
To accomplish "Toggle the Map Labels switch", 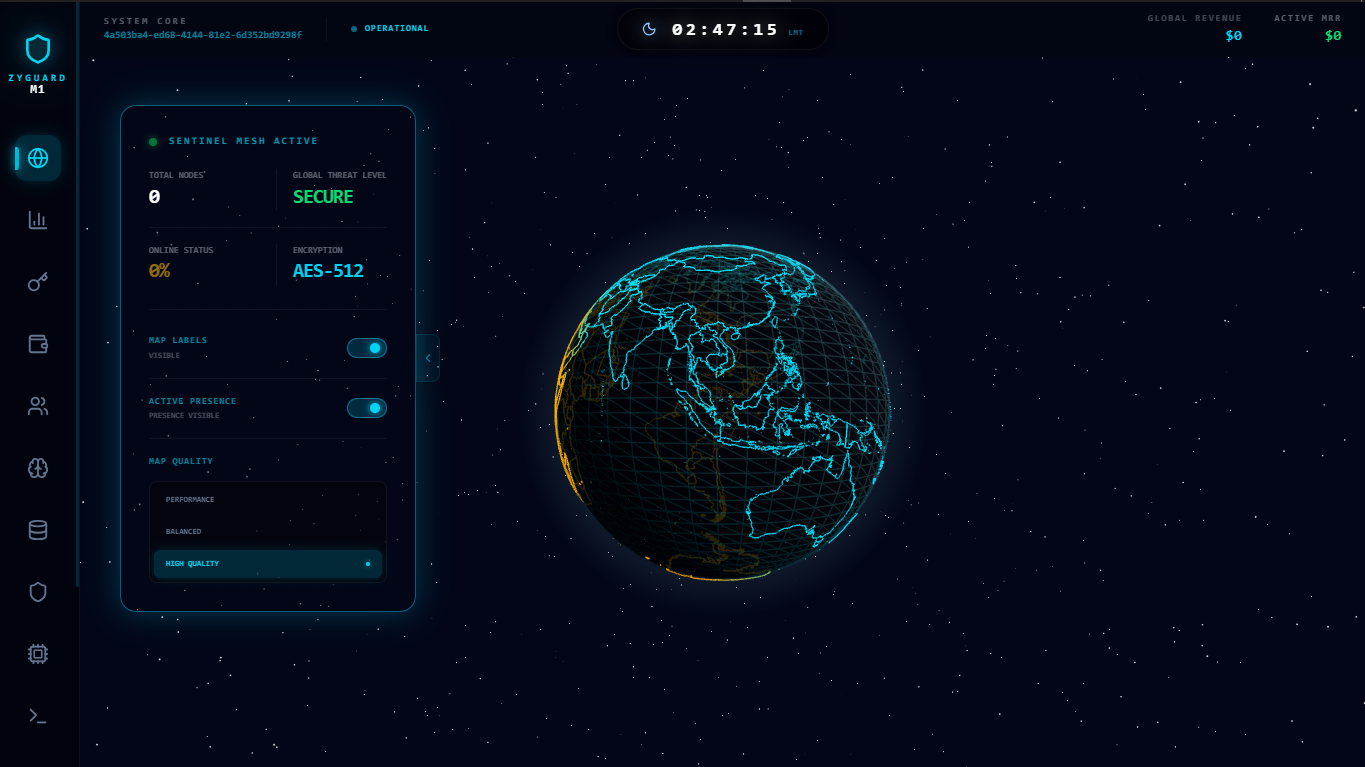I will point(367,348).
